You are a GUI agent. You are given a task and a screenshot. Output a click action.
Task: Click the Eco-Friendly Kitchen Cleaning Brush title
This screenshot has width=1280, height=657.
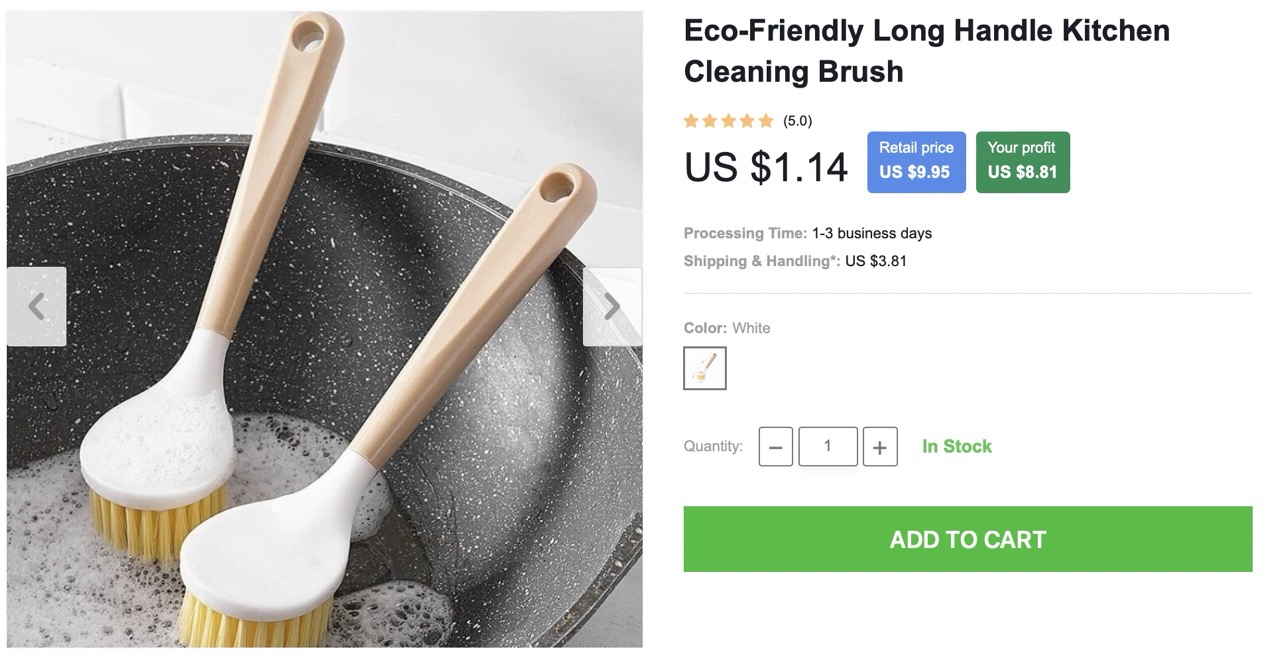point(926,50)
